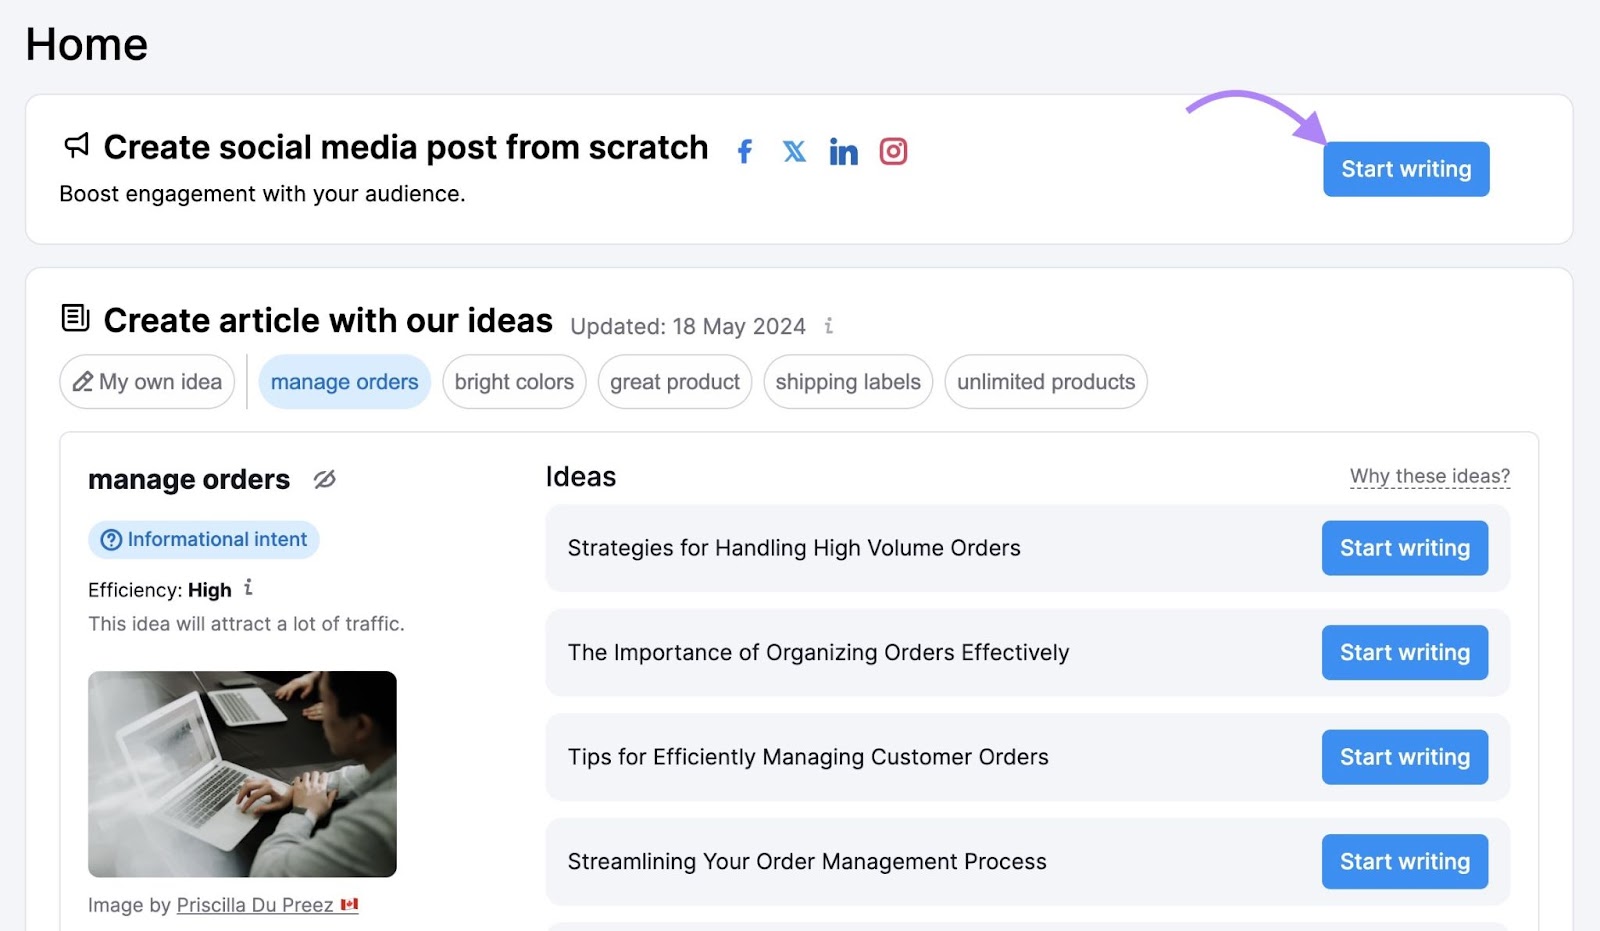Open the Instagram sharing icon
This screenshot has width=1600, height=931.
(893, 150)
